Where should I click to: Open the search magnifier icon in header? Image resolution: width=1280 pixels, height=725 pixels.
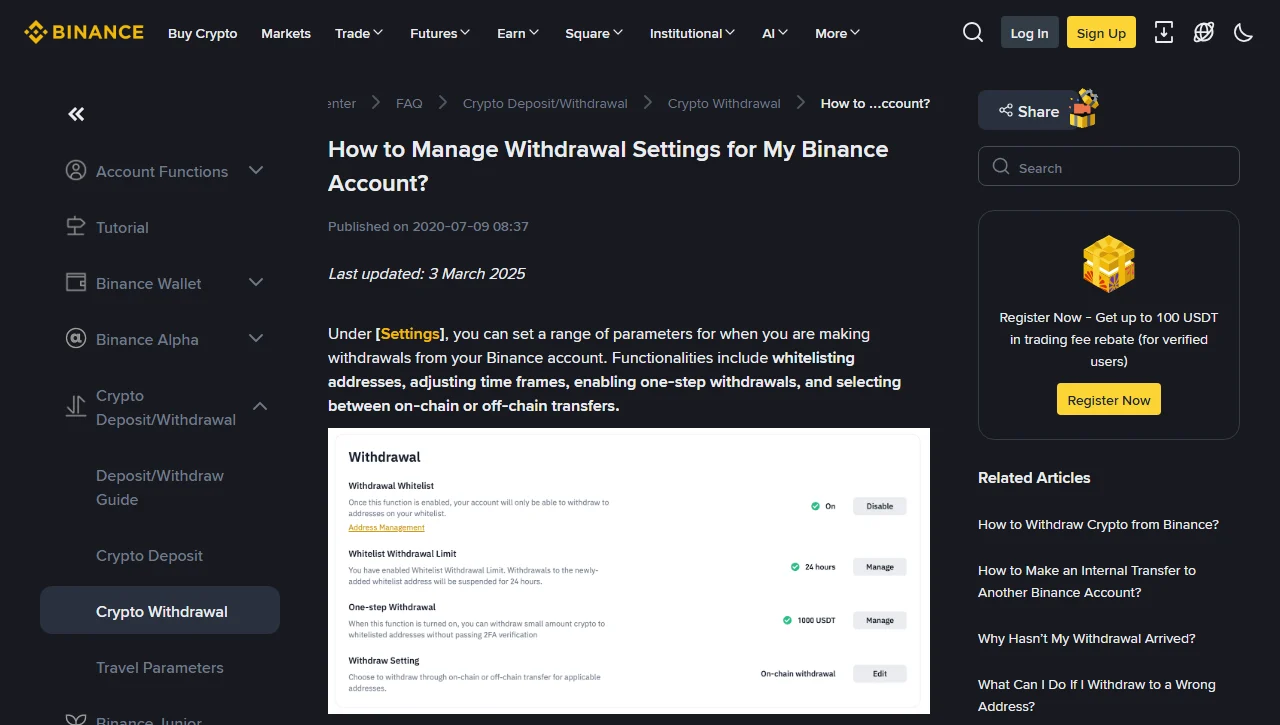(x=973, y=32)
